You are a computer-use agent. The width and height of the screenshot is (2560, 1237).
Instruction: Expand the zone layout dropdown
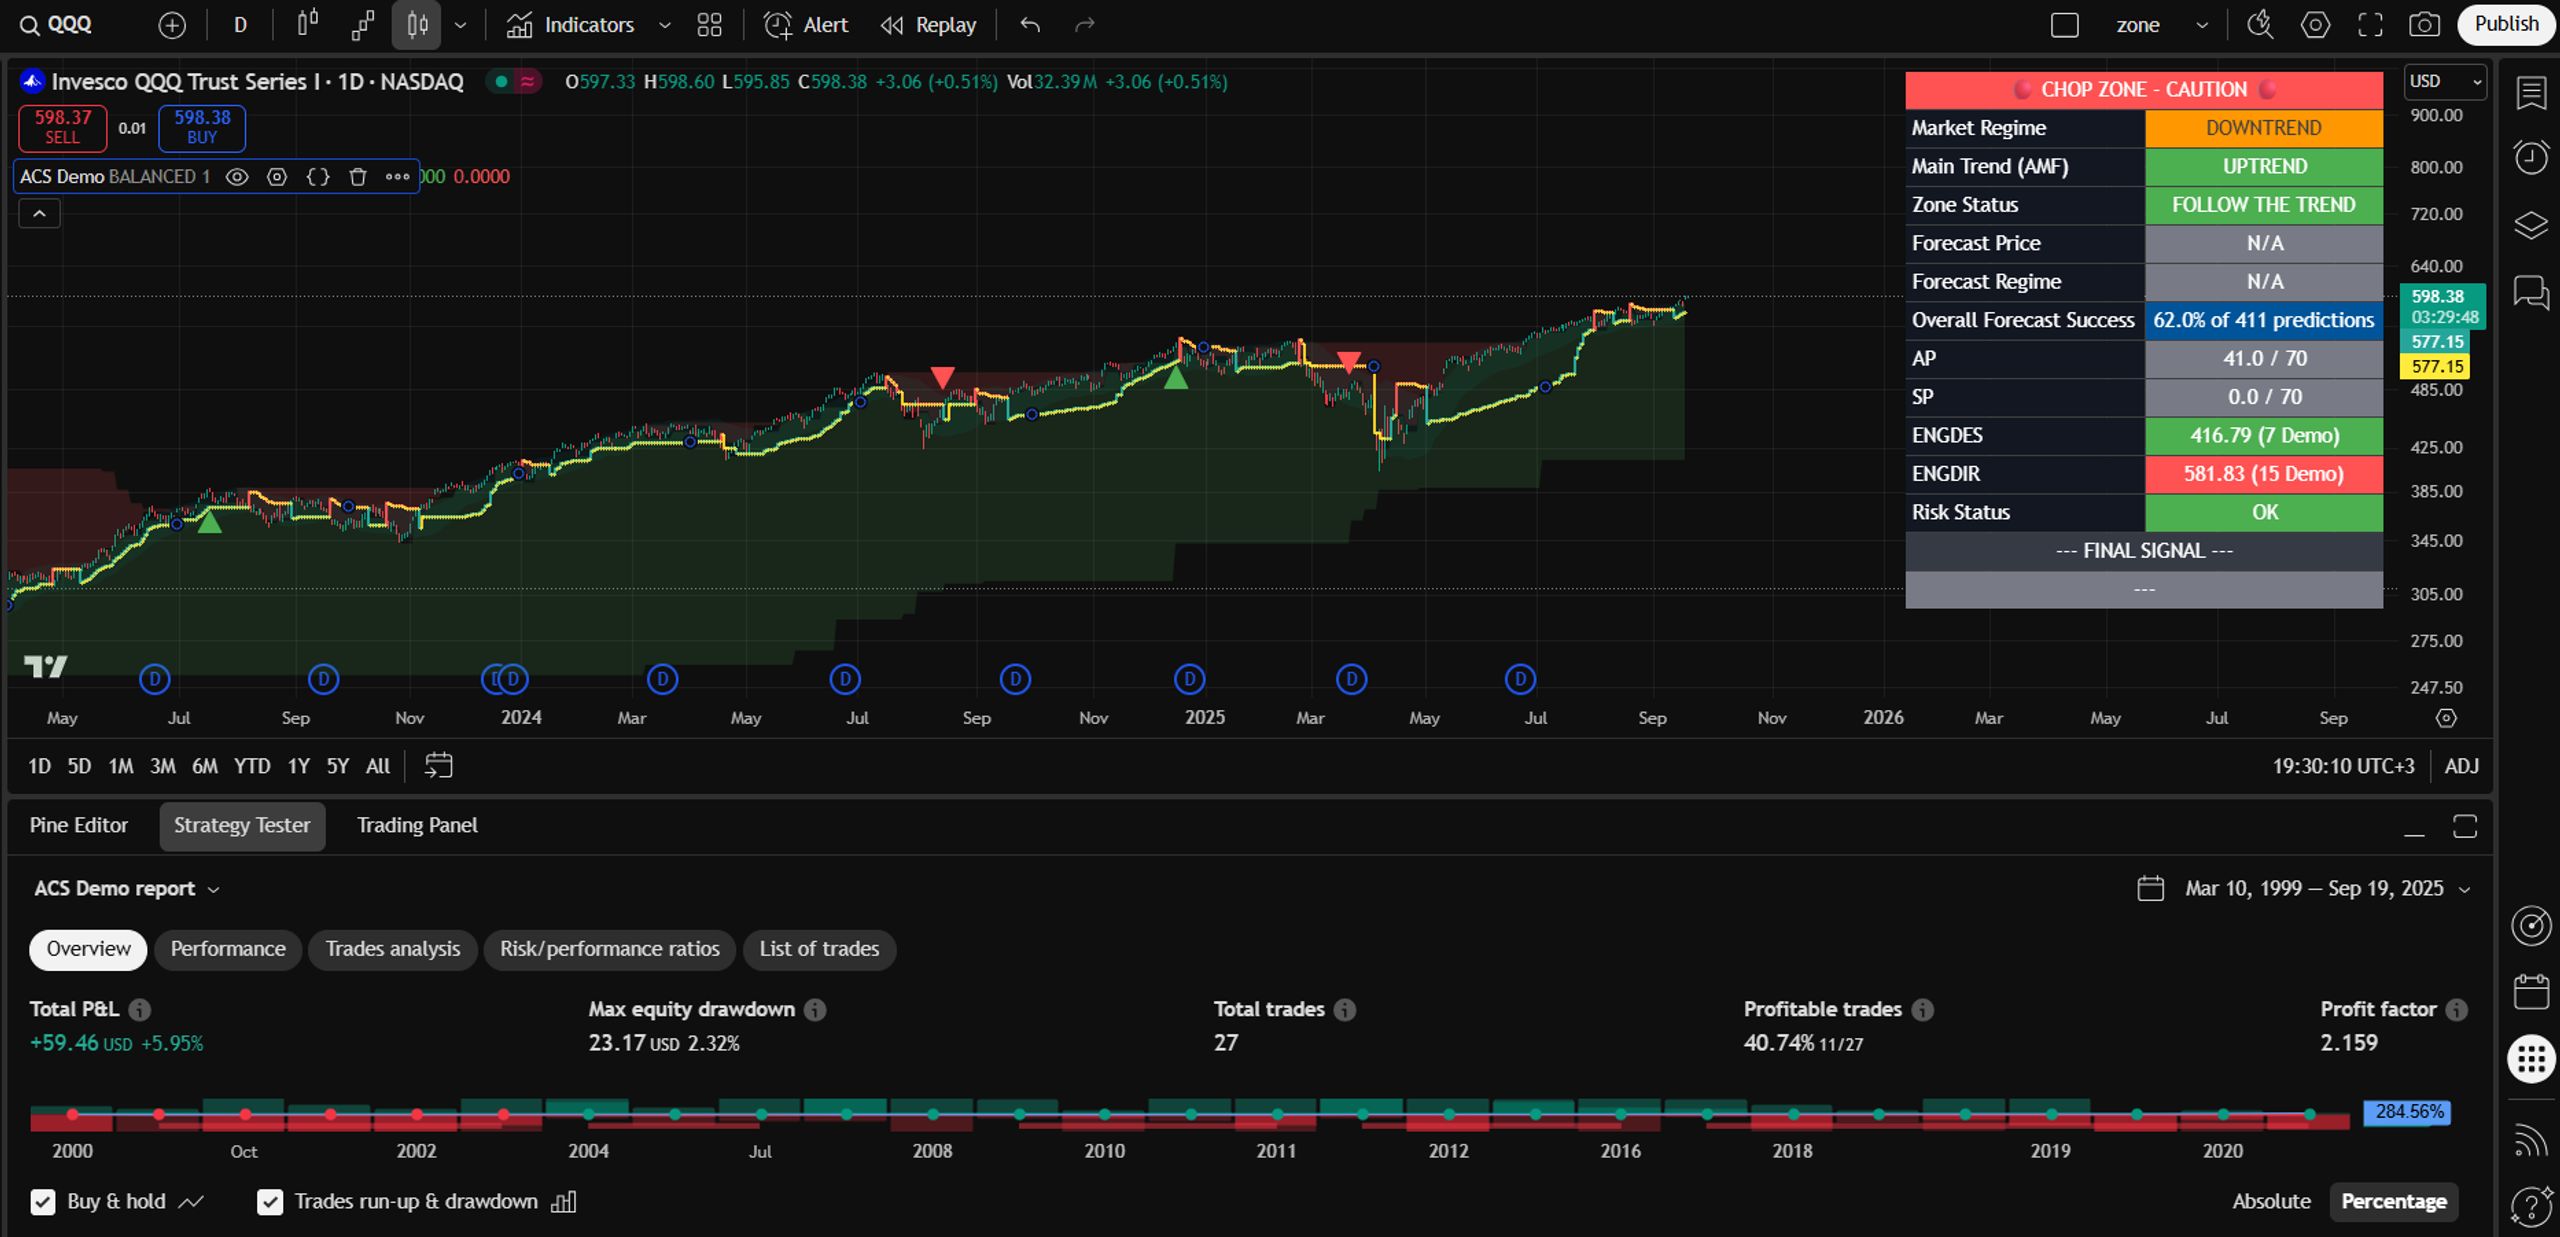(2201, 25)
